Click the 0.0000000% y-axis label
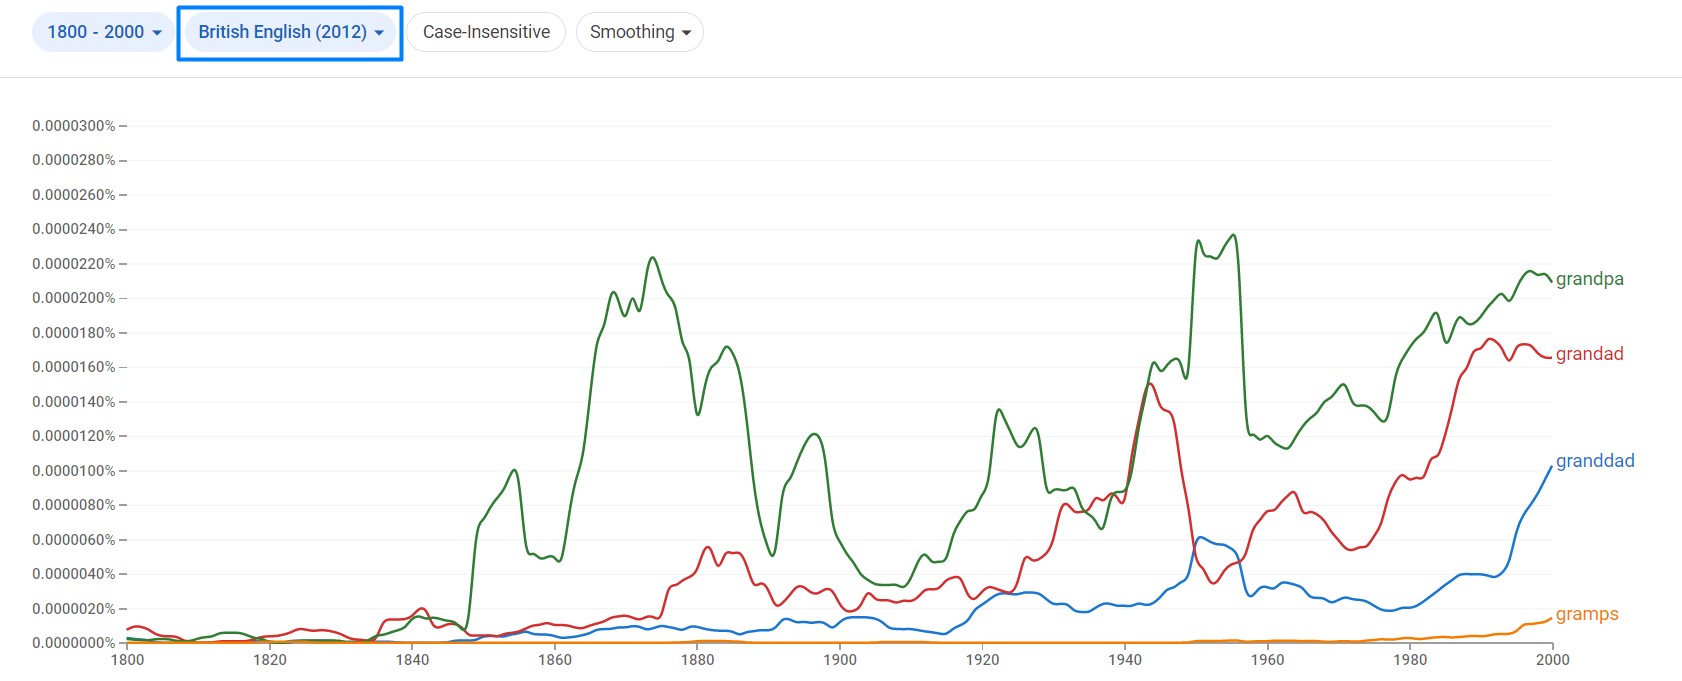 [x=74, y=643]
